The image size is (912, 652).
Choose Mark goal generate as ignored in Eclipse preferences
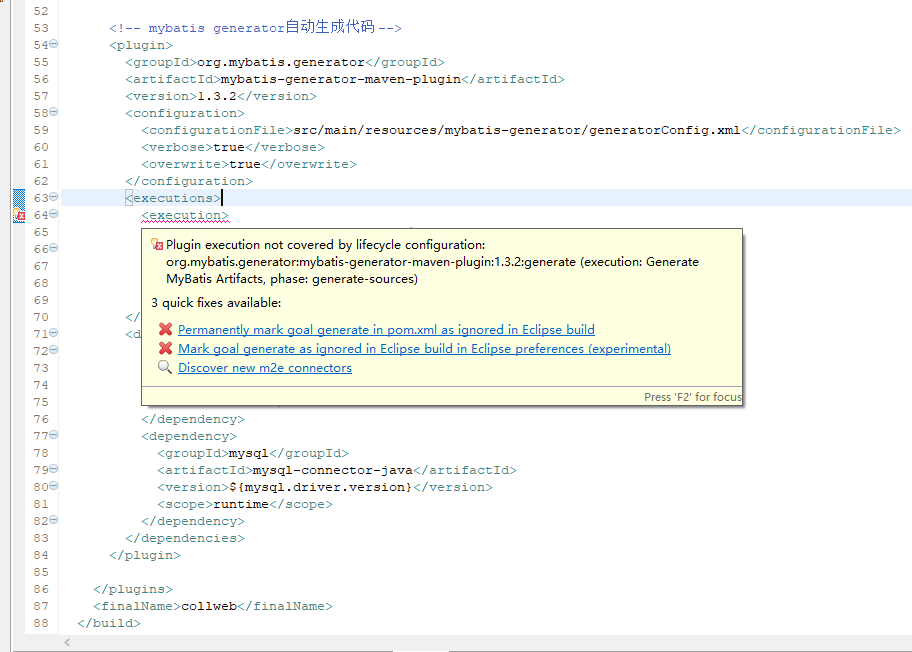[424, 349]
